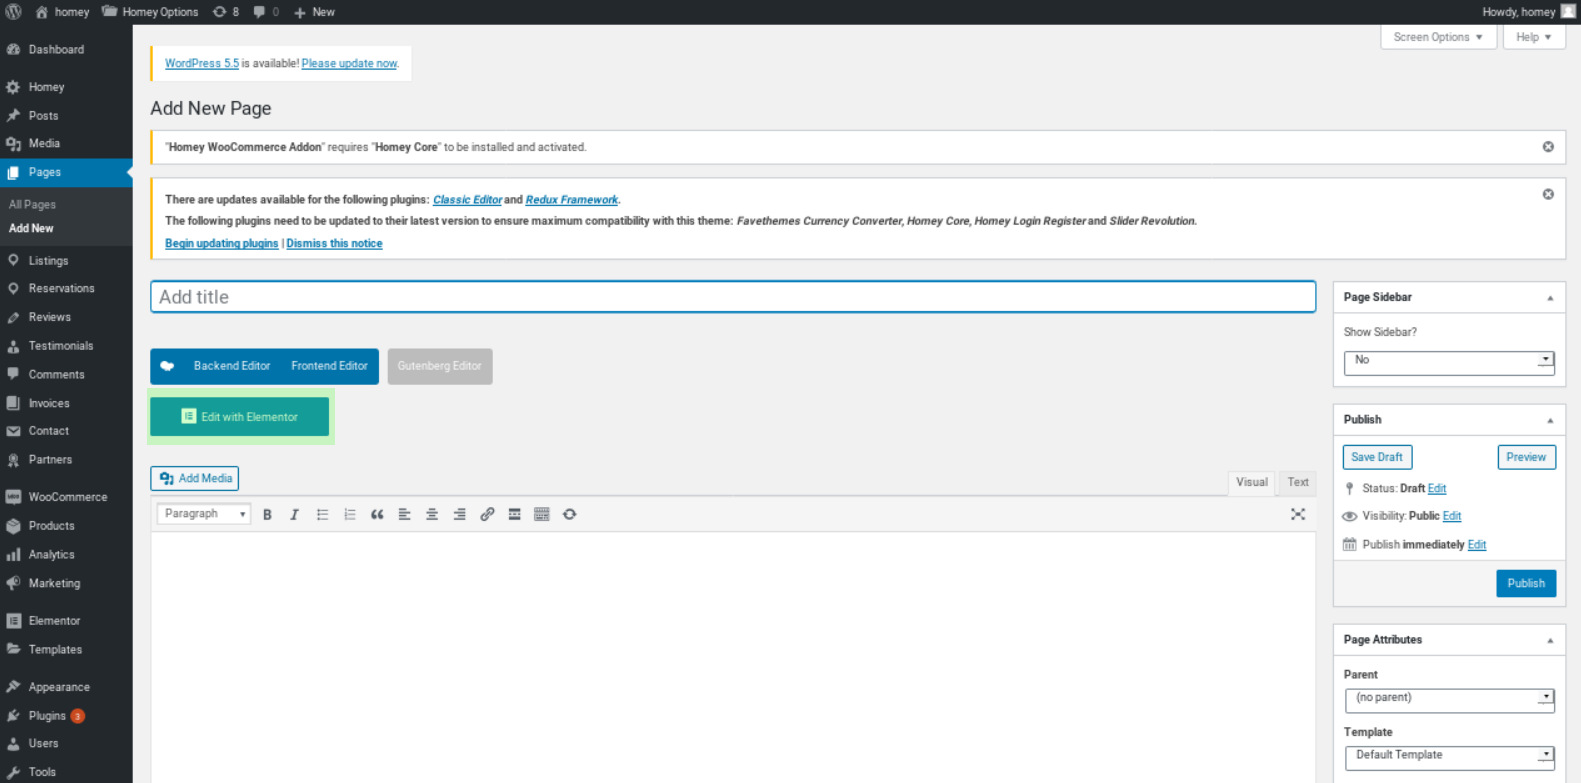Switch to Backend Editor
The height and width of the screenshot is (783, 1581).
(x=232, y=366)
